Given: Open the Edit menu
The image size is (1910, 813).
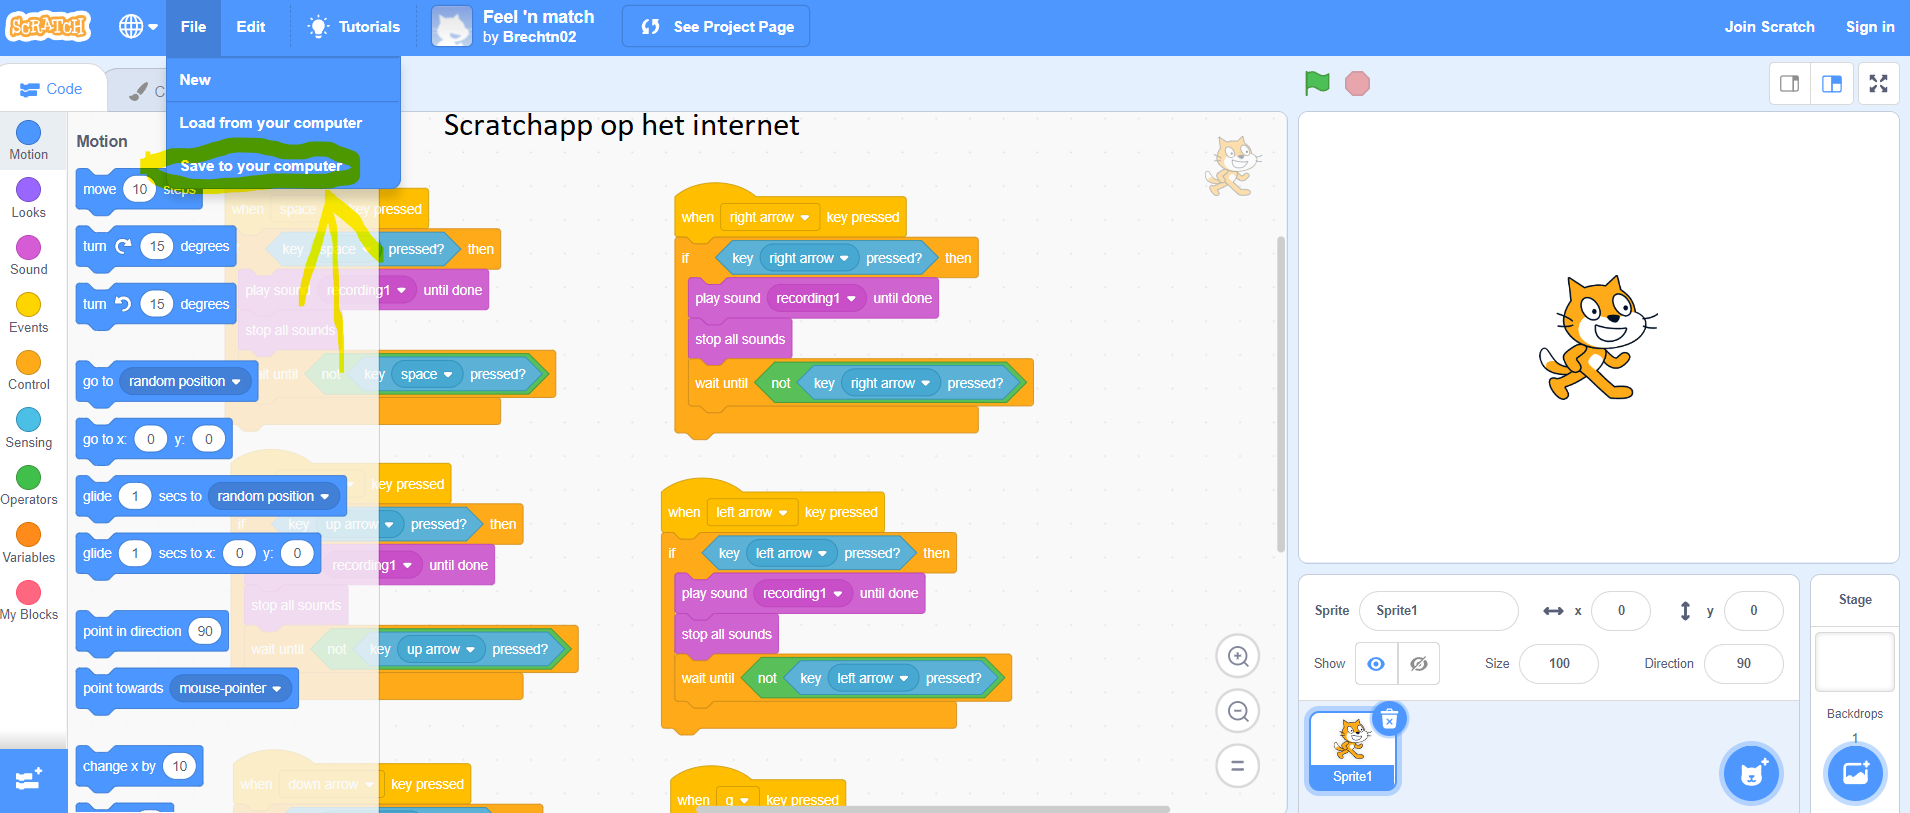Looking at the screenshot, I should click(x=251, y=27).
